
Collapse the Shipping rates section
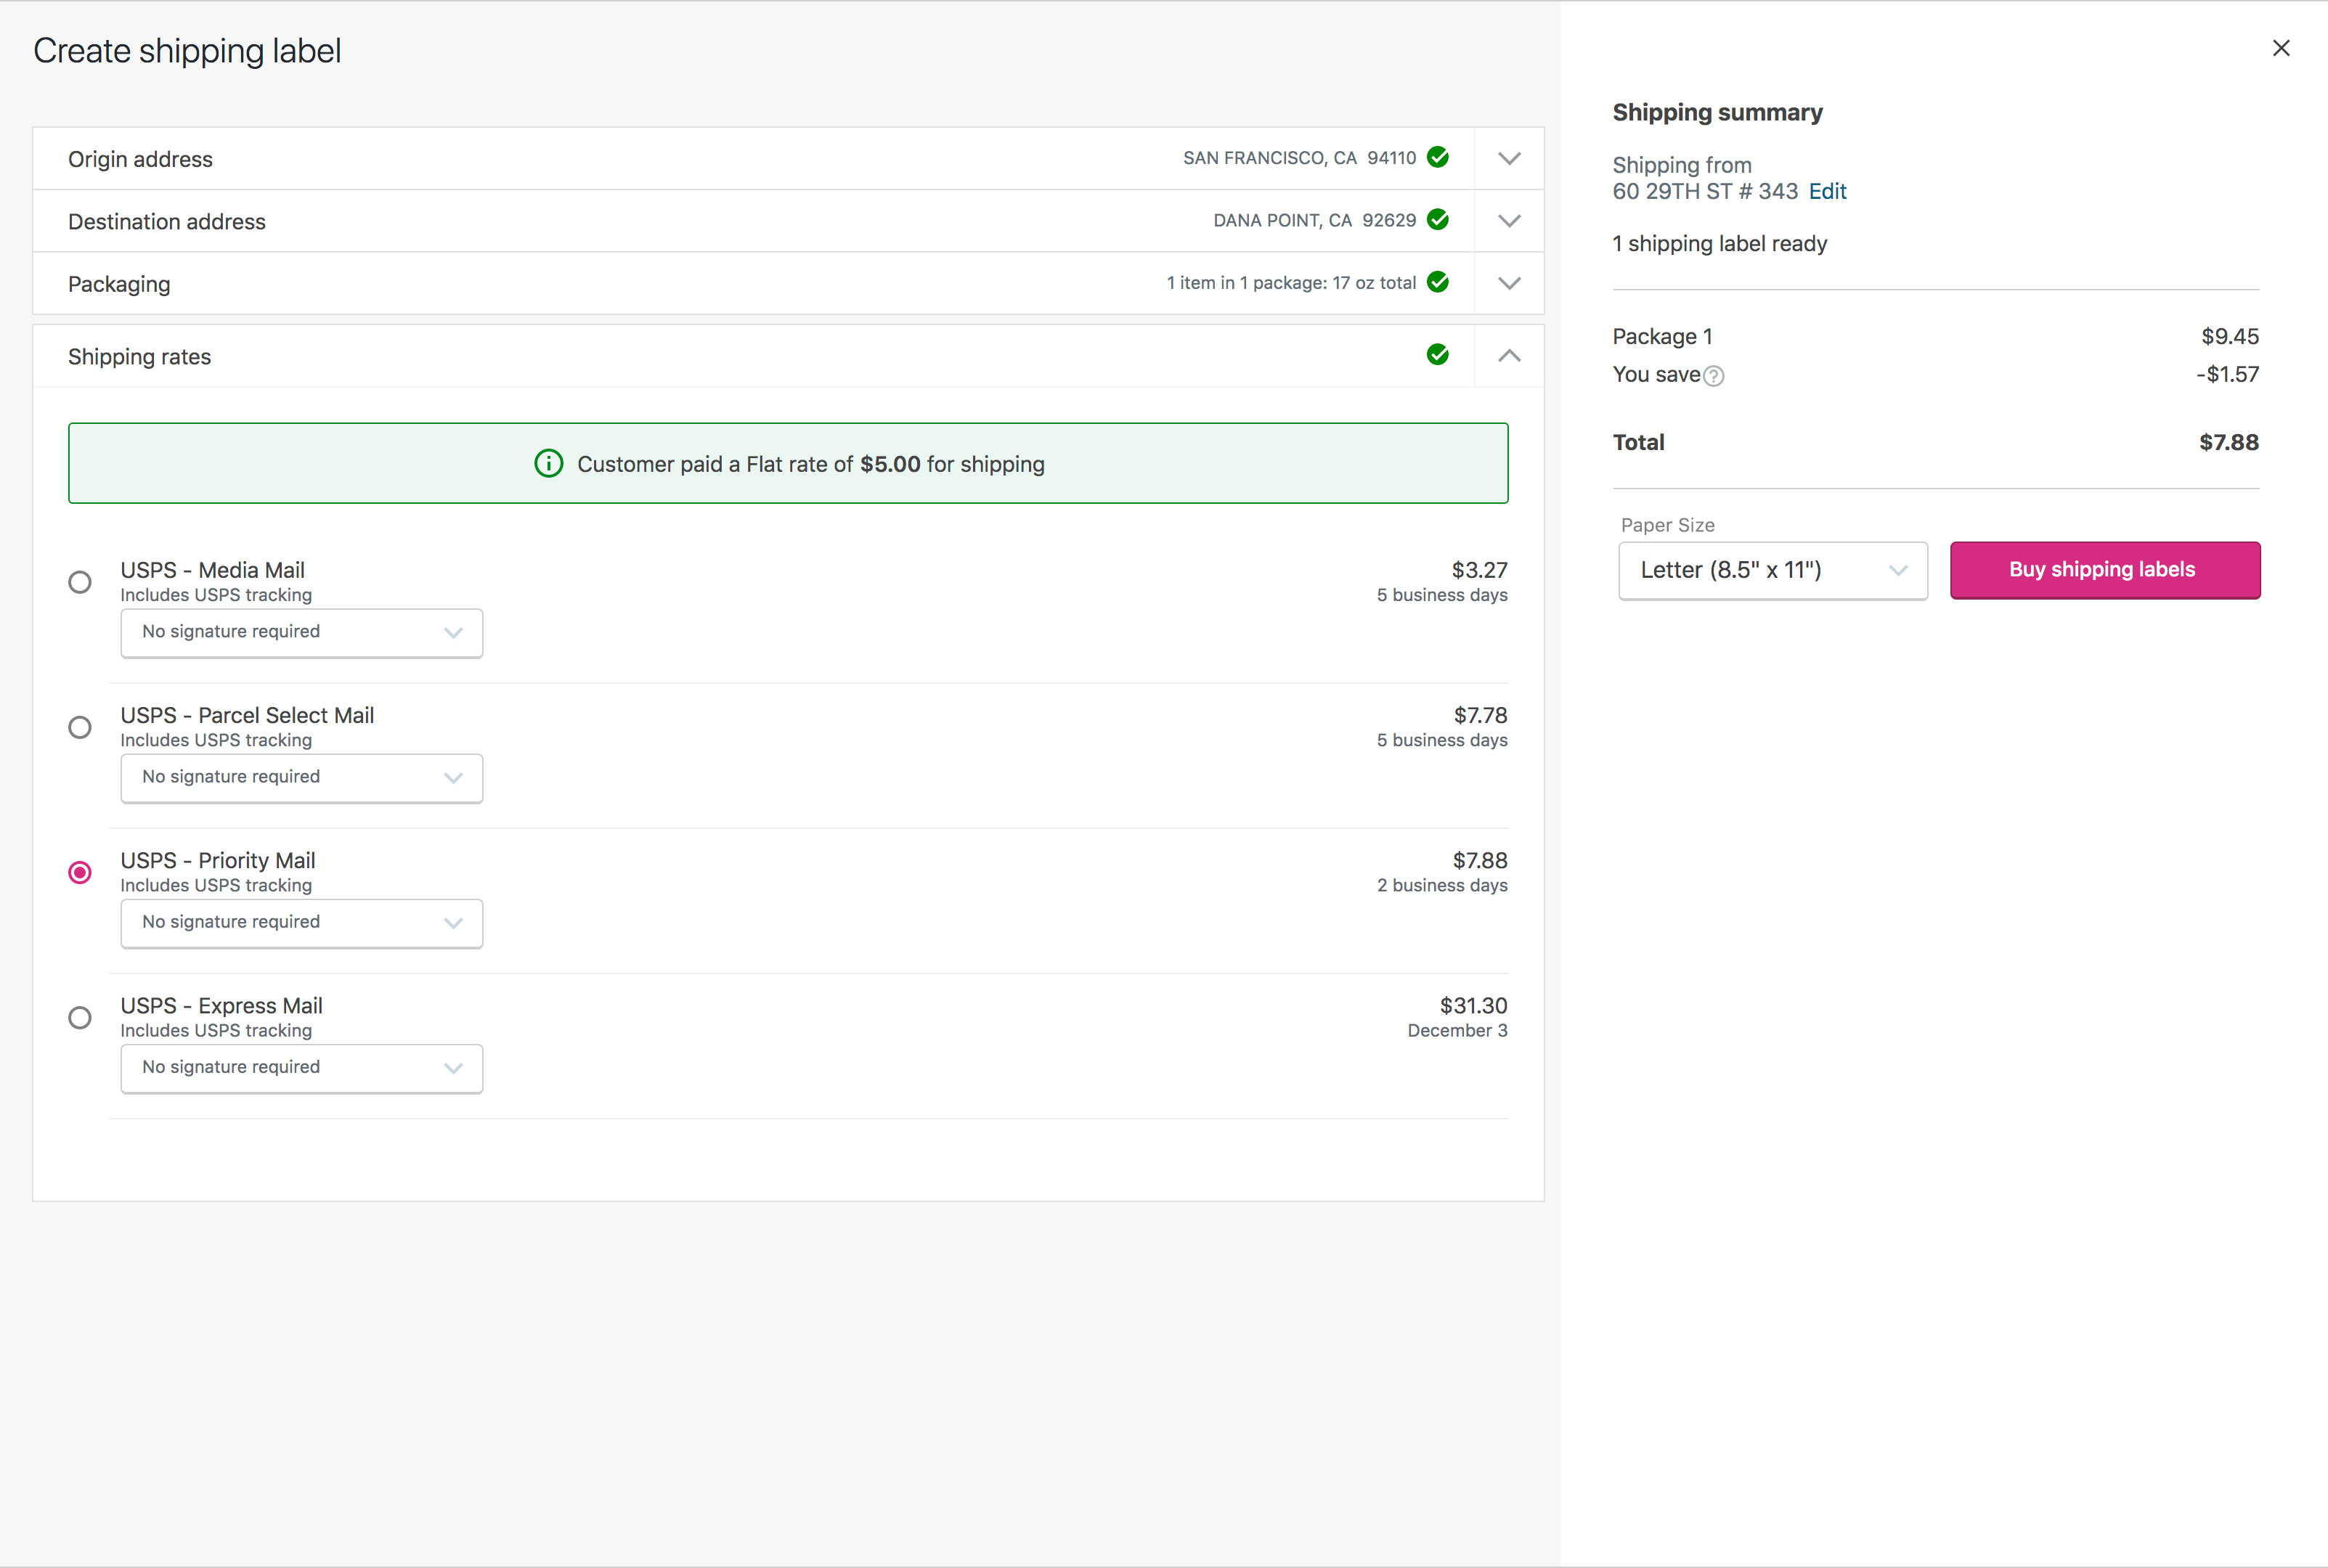1509,356
